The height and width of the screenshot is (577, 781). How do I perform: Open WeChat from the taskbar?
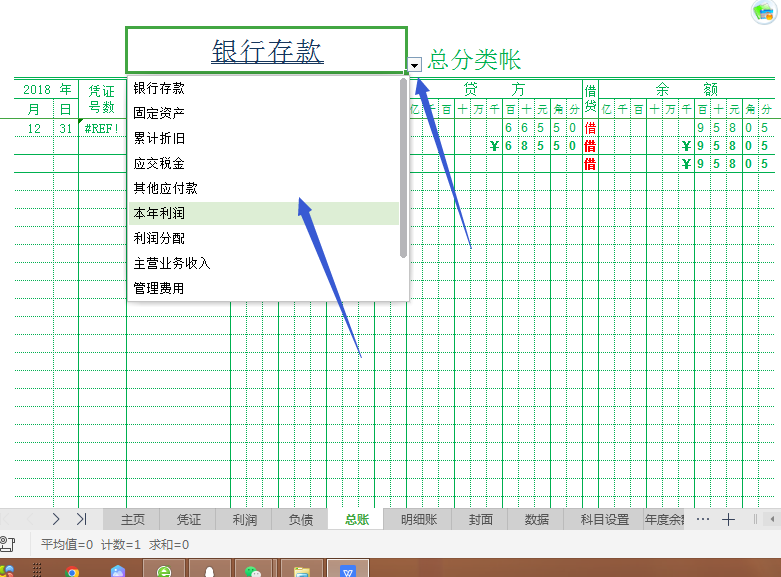coord(253,570)
